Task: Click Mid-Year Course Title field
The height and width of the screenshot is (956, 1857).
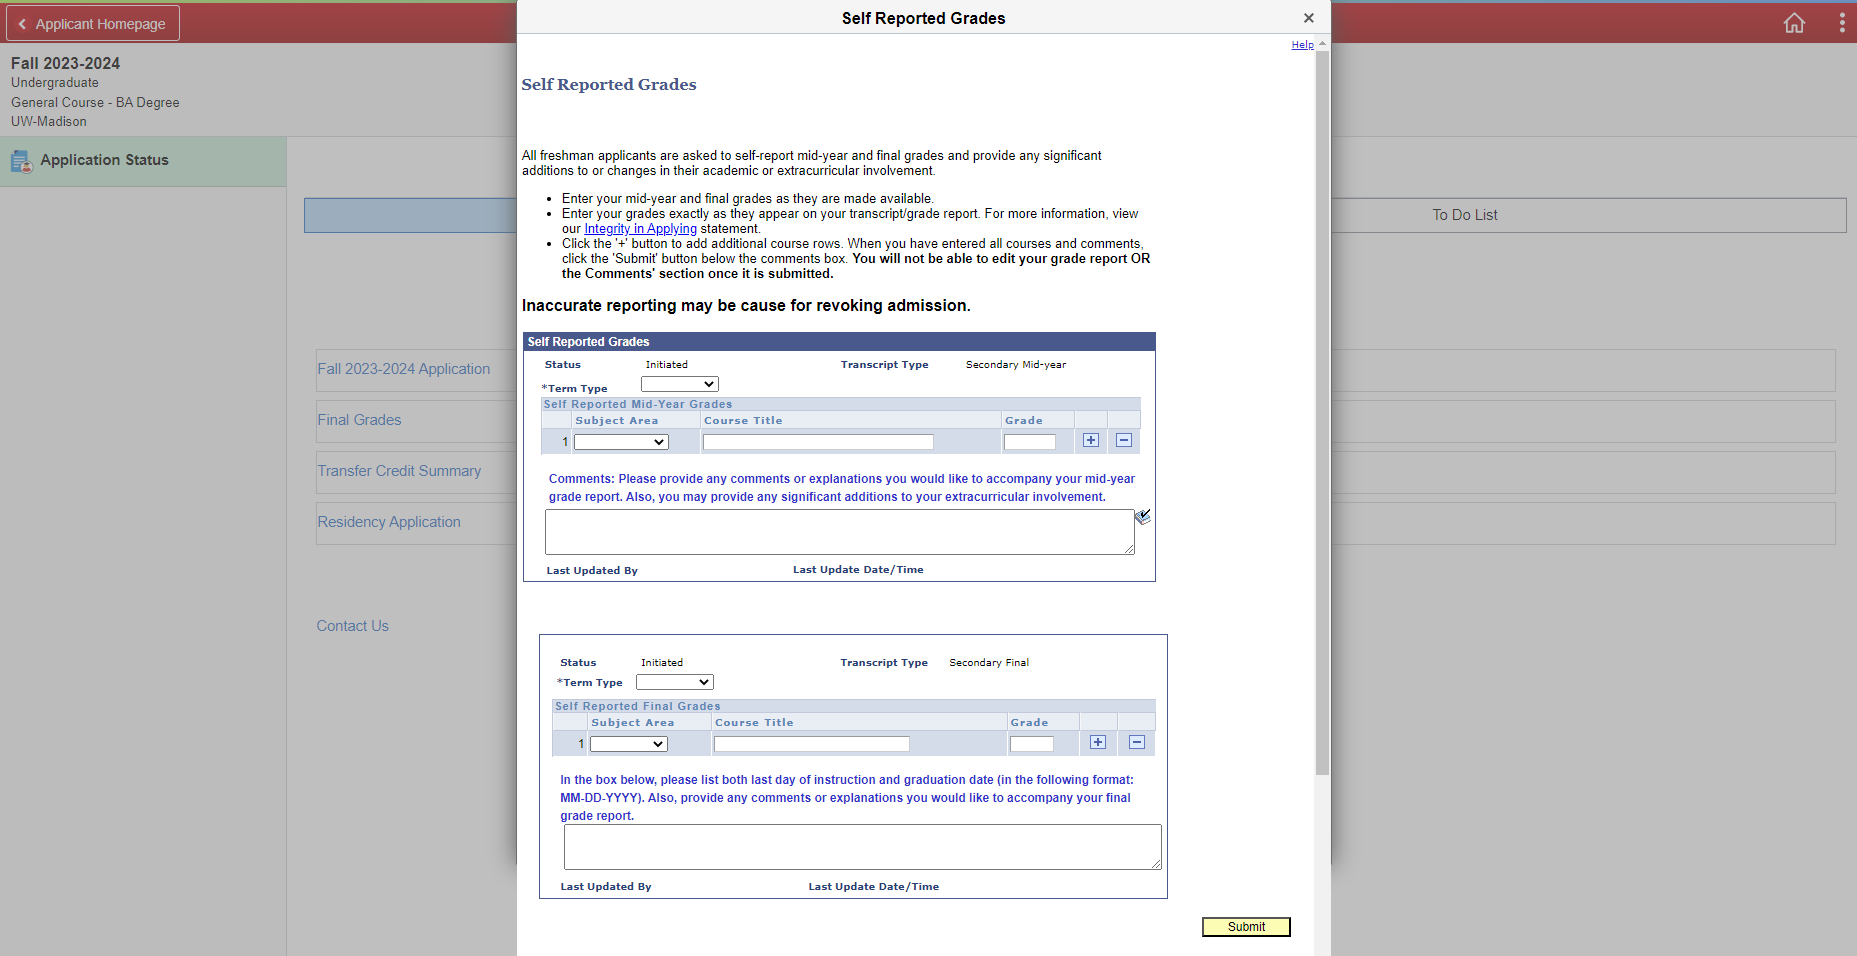Action: [818, 442]
